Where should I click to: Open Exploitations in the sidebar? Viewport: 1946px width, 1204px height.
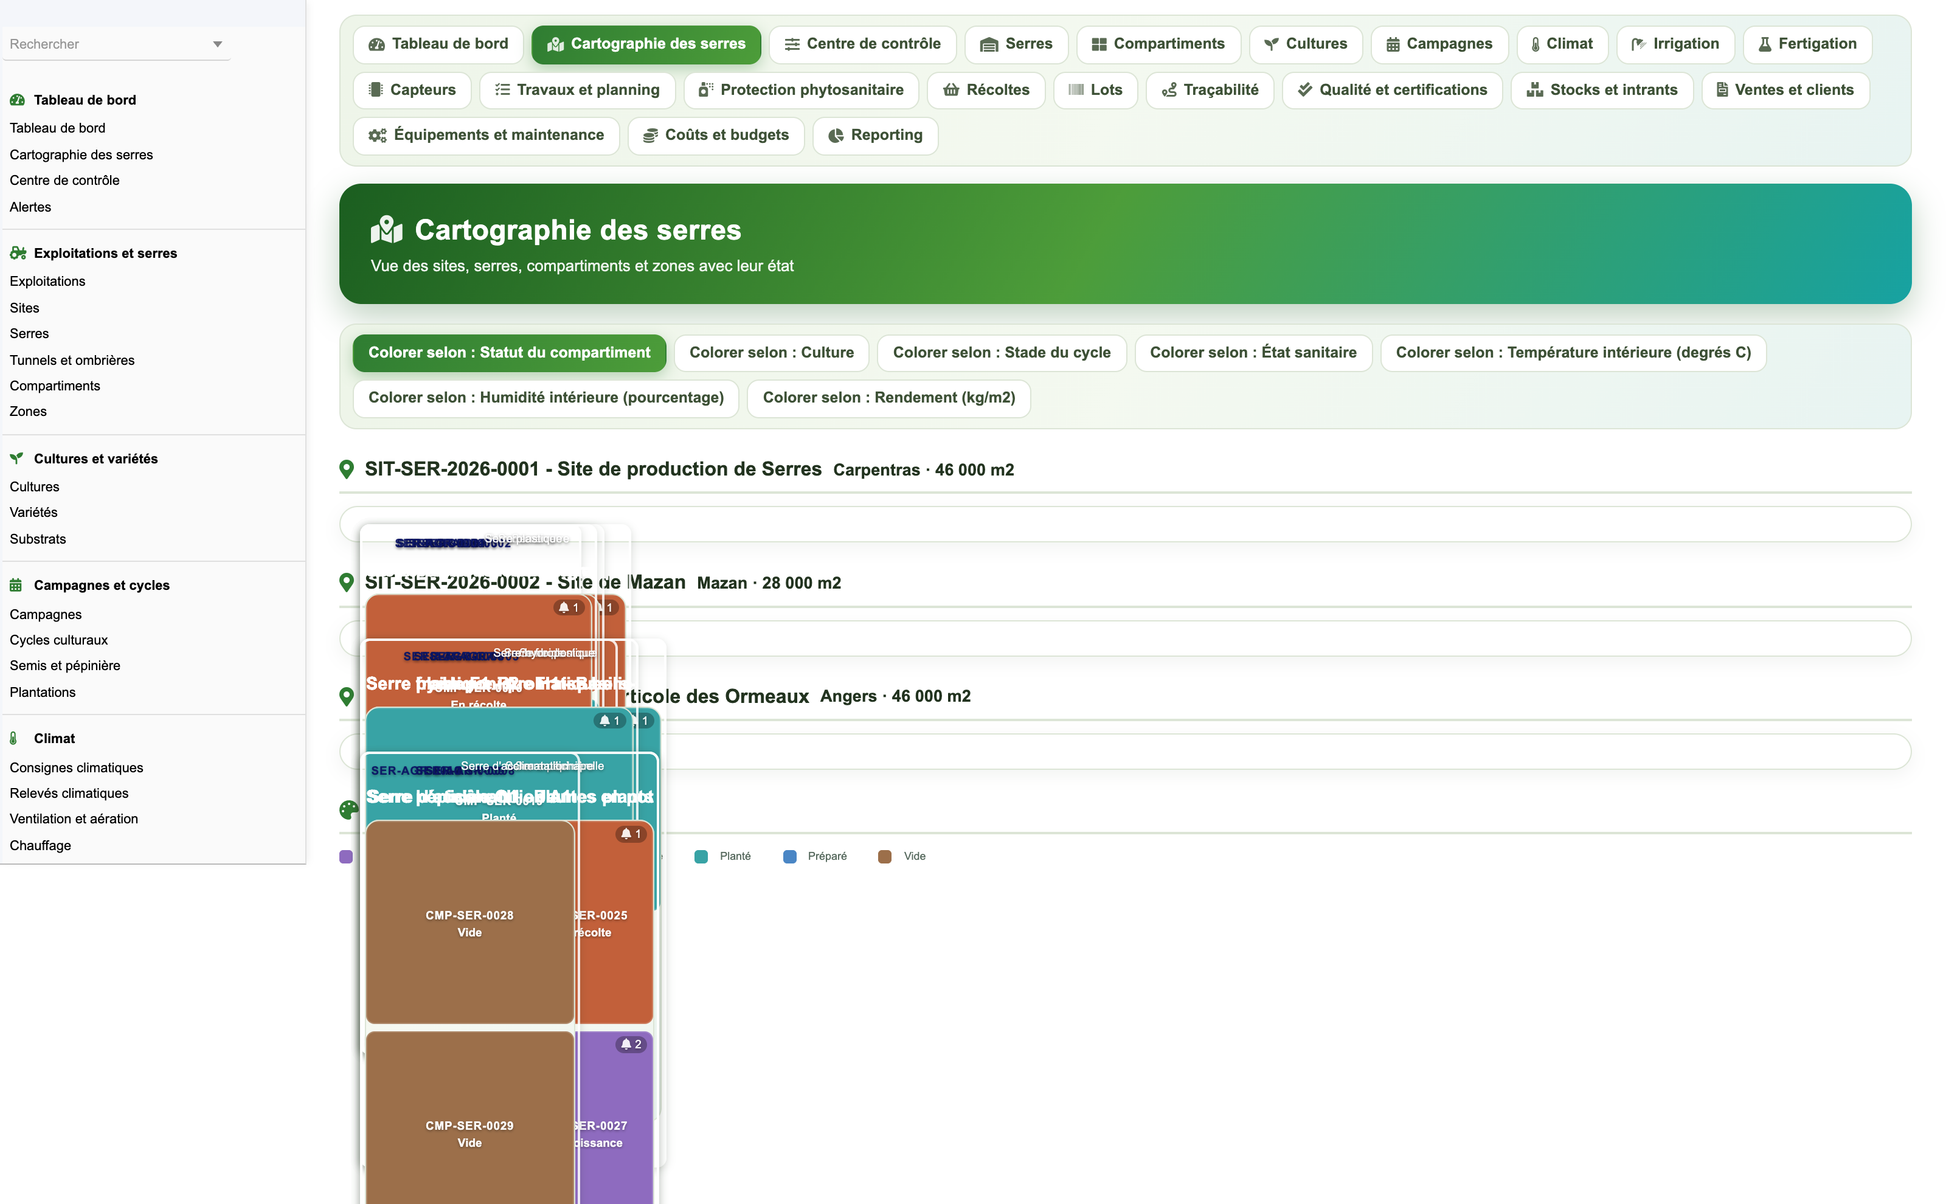pos(47,281)
